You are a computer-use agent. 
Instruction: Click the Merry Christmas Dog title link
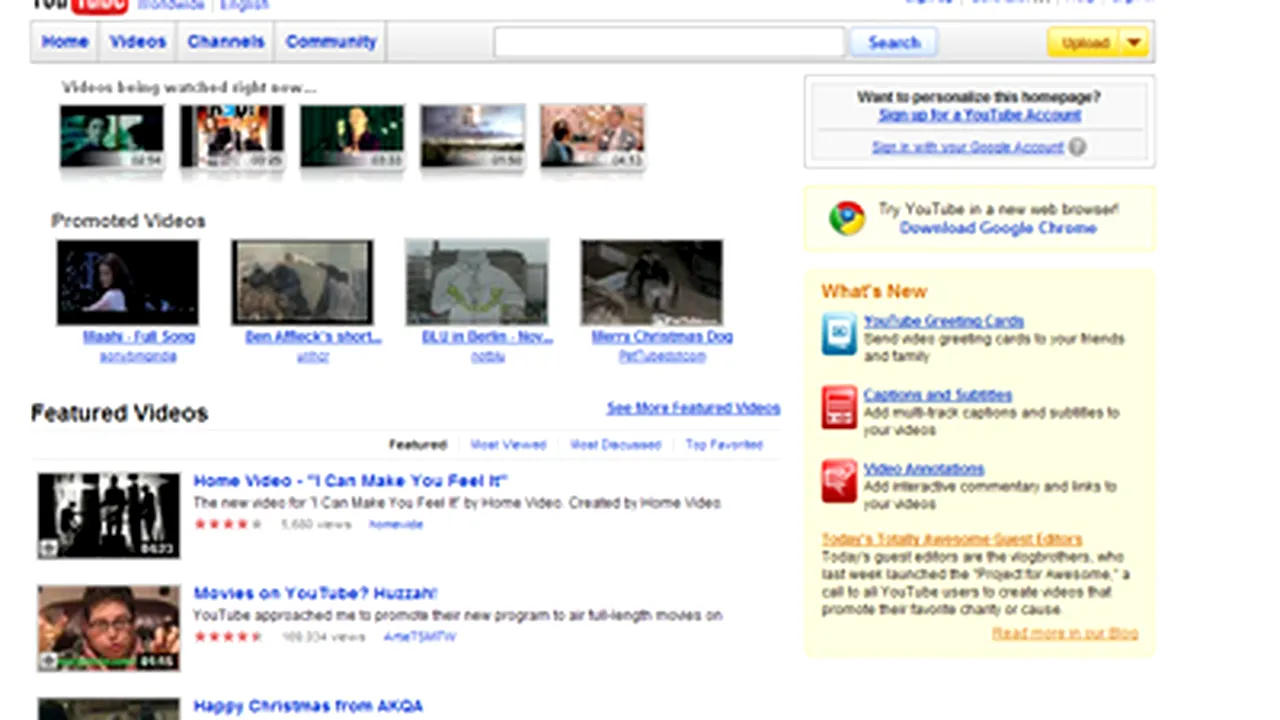pos(662,337)
